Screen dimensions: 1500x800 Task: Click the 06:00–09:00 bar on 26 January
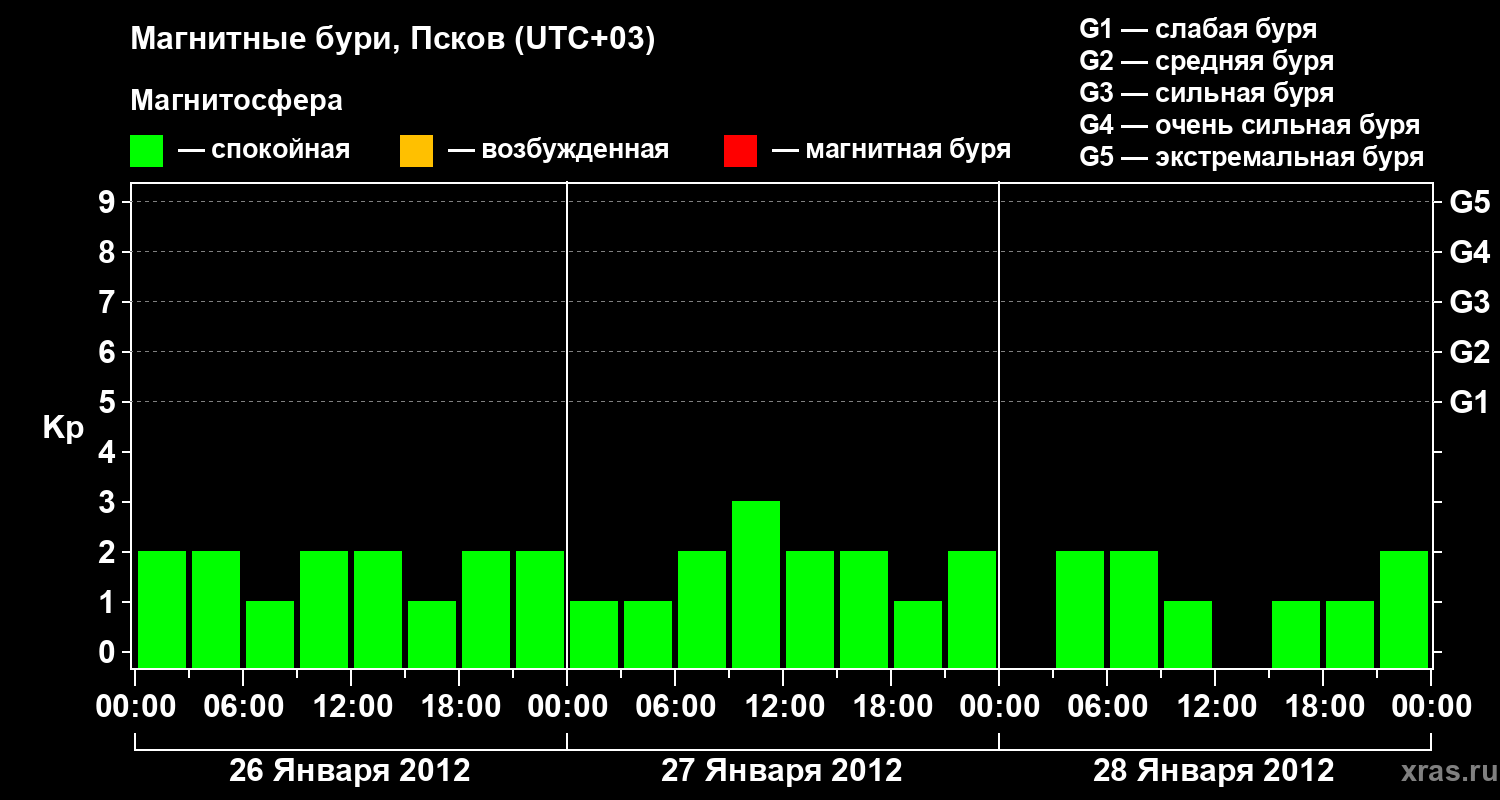point(270,634)
